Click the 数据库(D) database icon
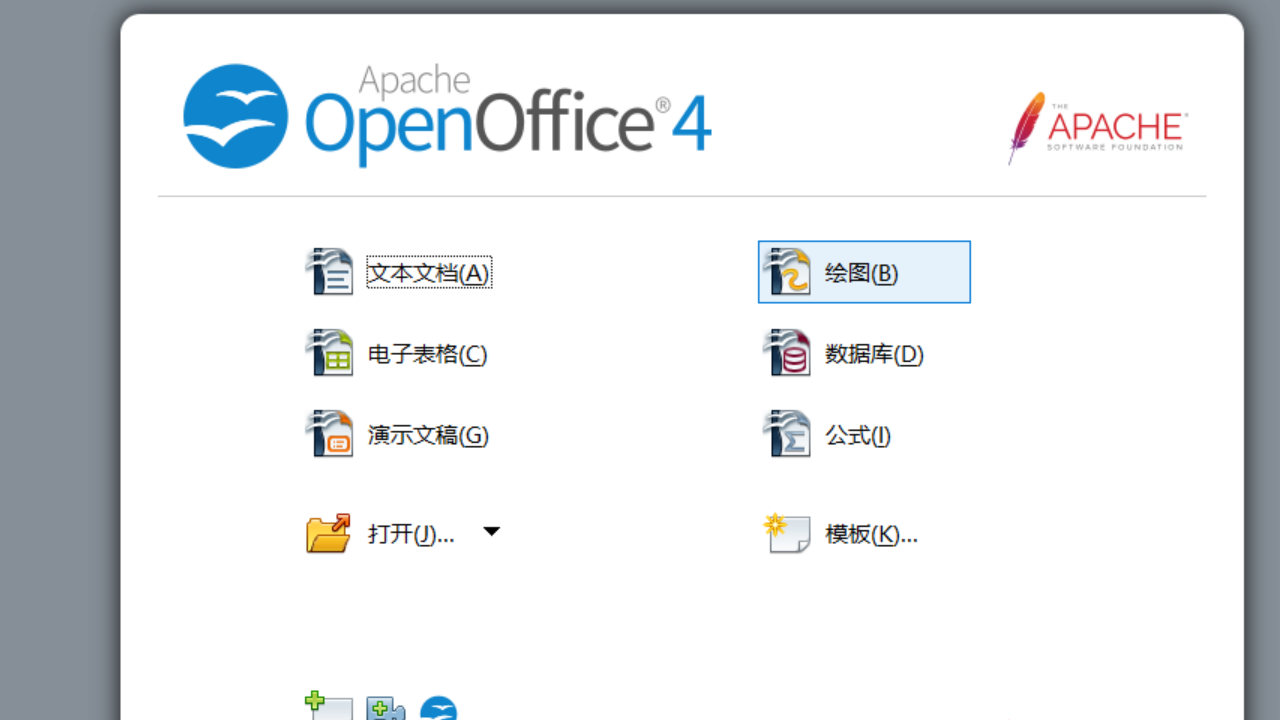The width and height of the screenshot is (1280, 720). click(786, 353)
